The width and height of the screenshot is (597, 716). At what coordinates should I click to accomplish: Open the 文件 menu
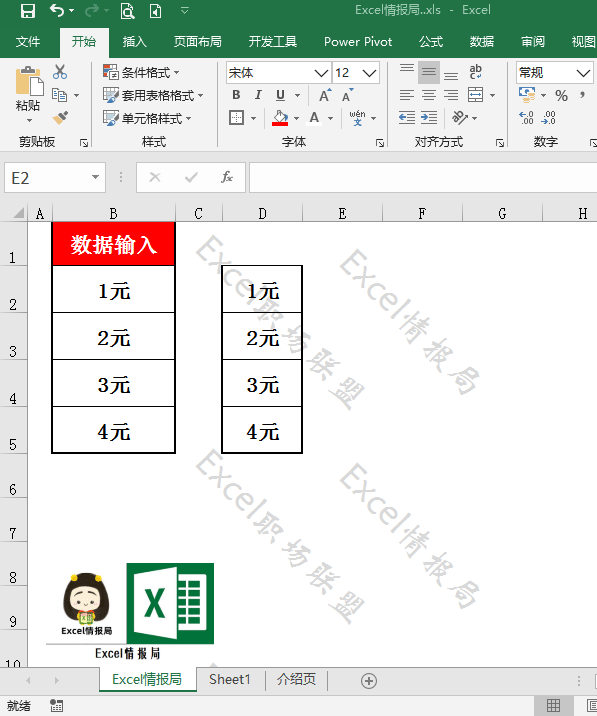tap(27, 42)
